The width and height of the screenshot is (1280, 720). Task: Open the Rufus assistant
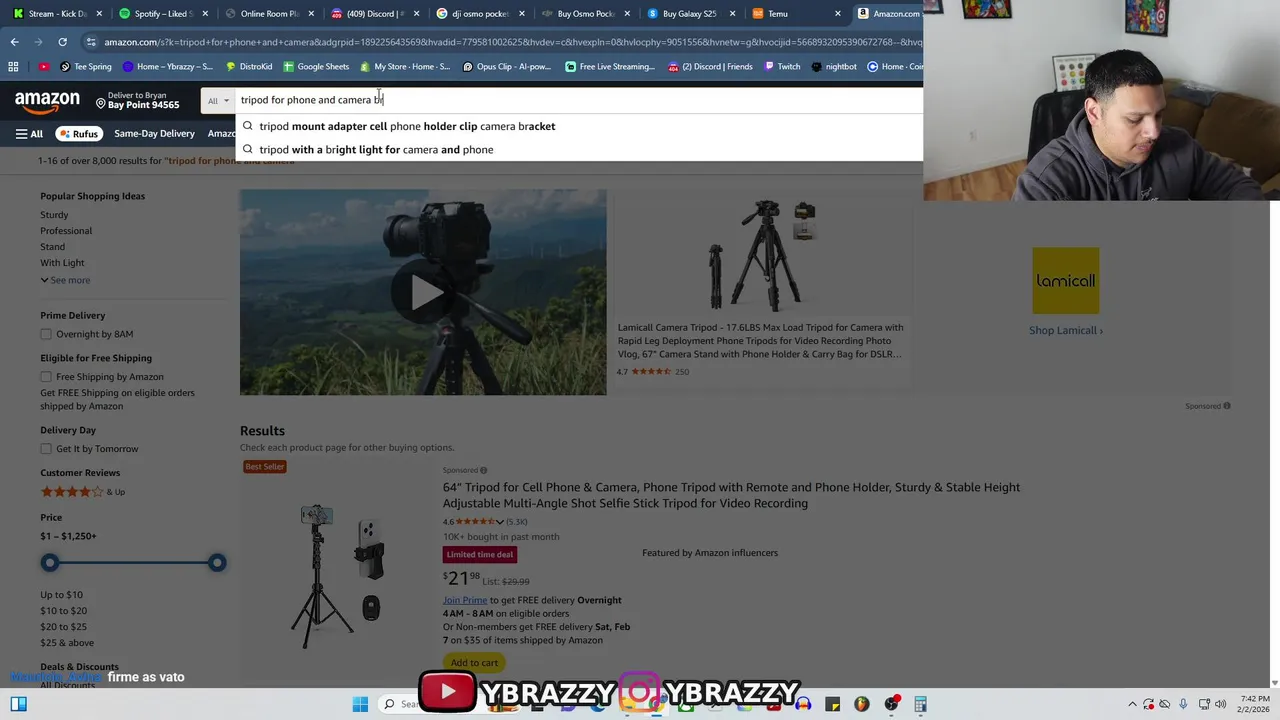pos(78,133)
